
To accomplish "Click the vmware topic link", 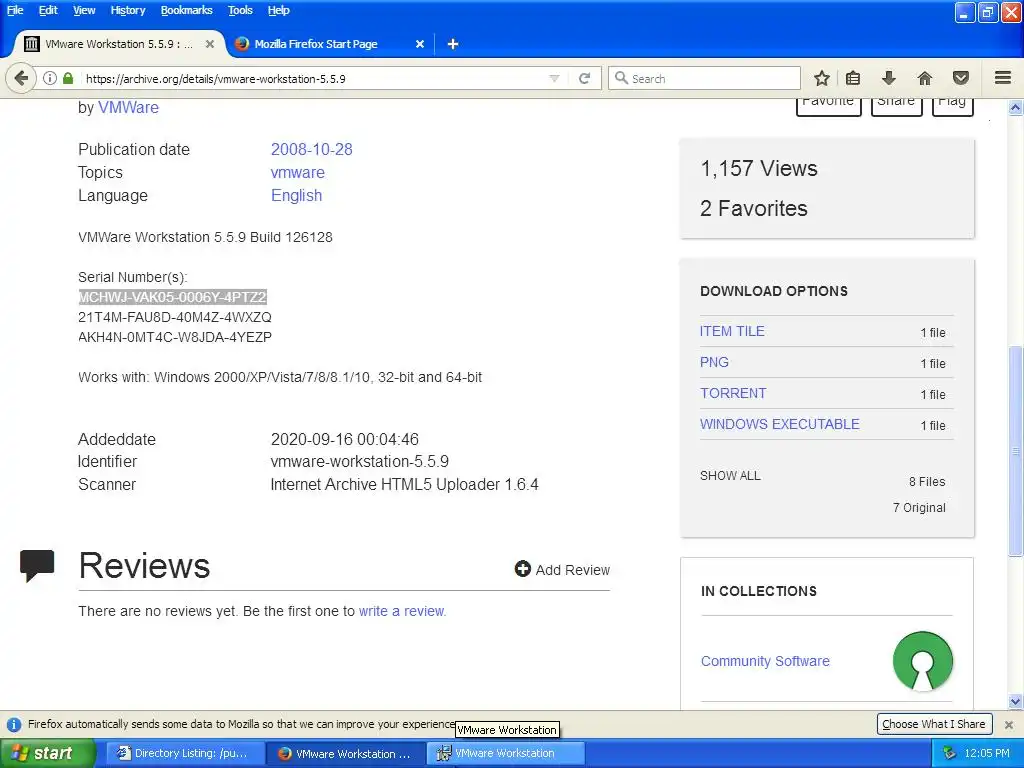I will click(297, 172).
